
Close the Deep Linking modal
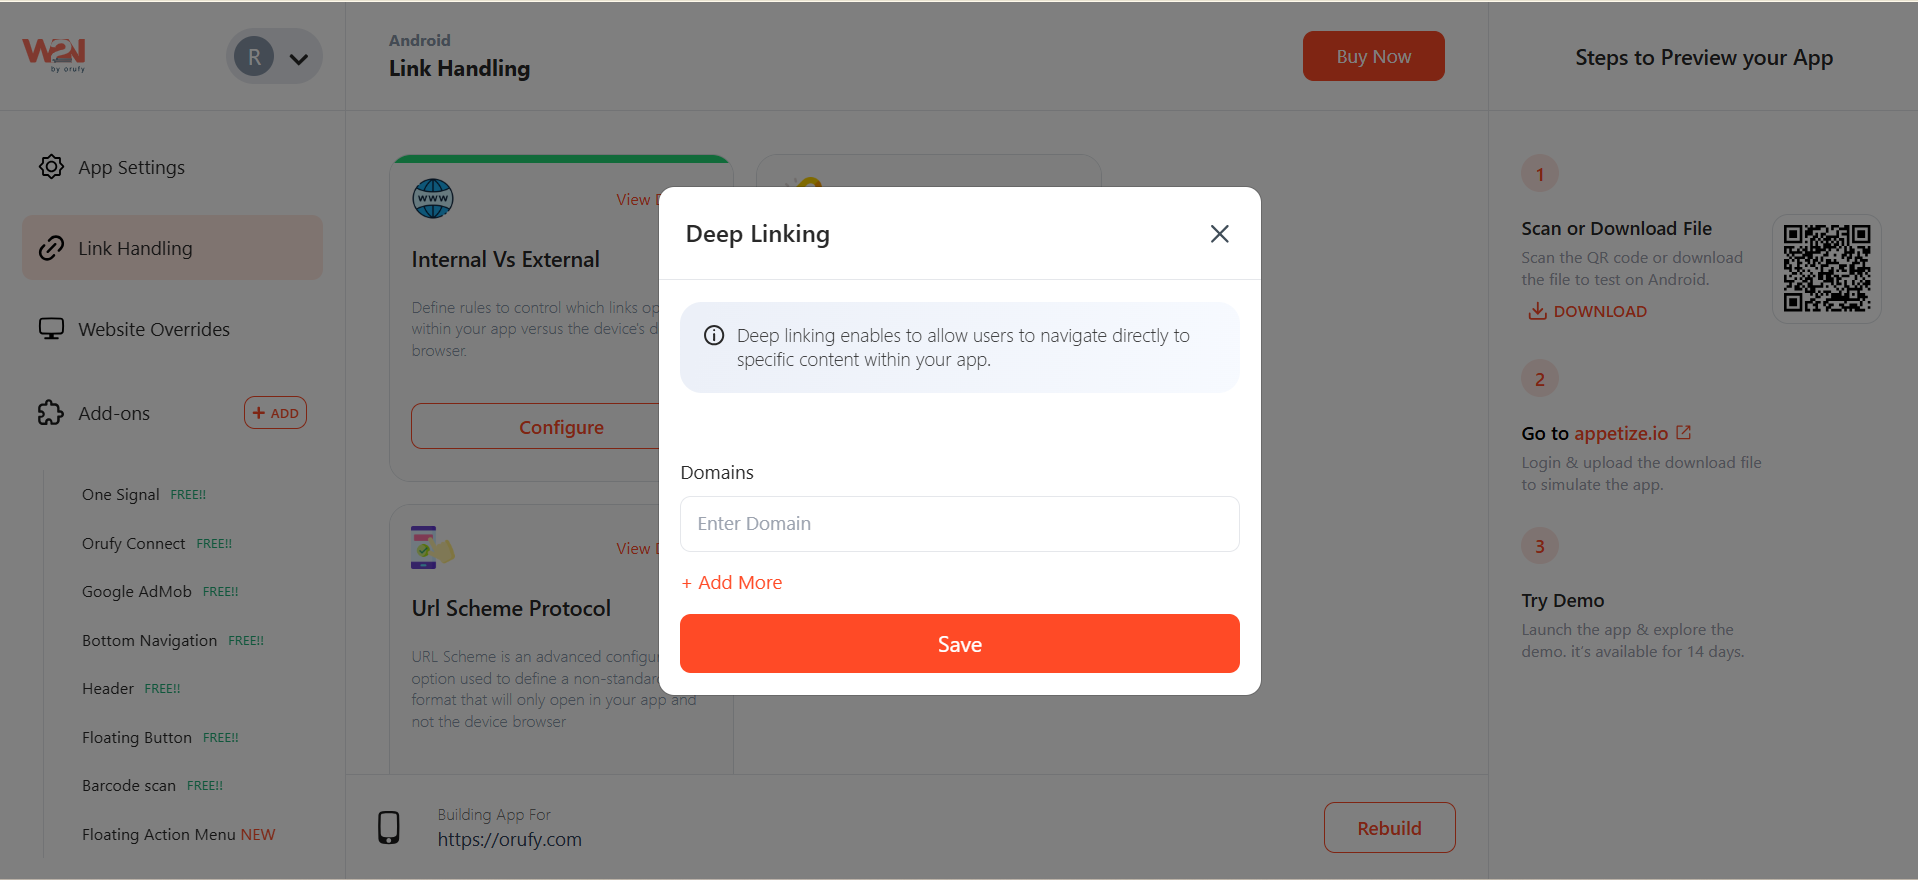tap(1219, 233)
